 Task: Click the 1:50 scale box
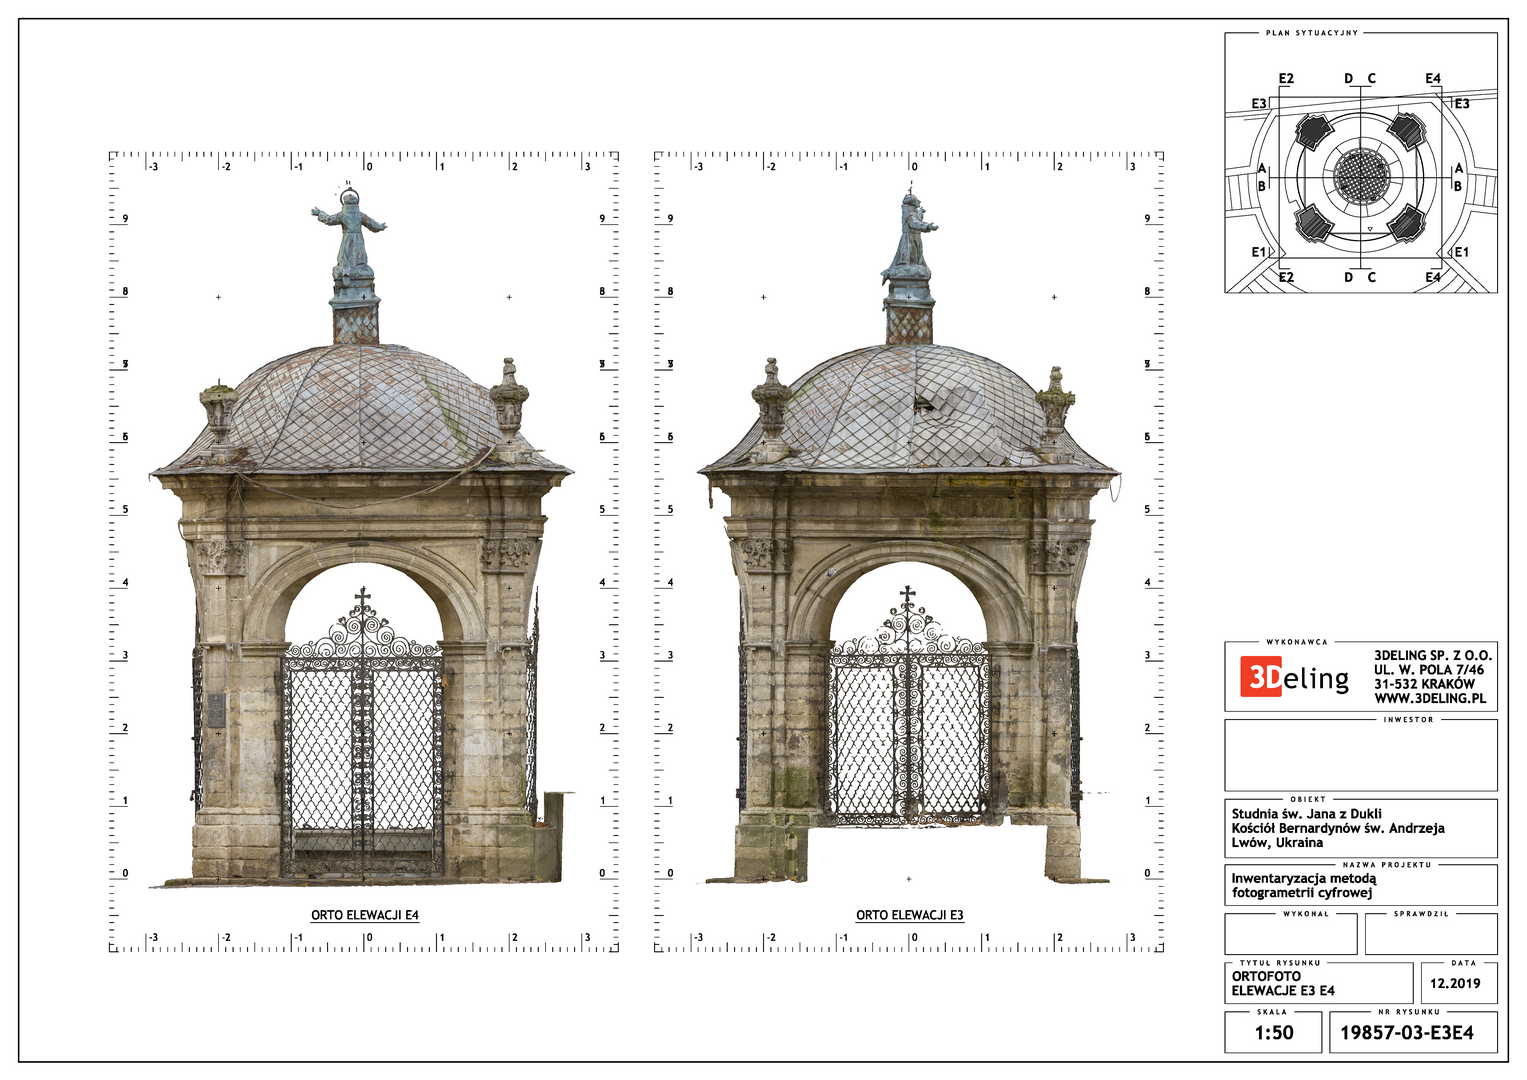[1274, 1033]
